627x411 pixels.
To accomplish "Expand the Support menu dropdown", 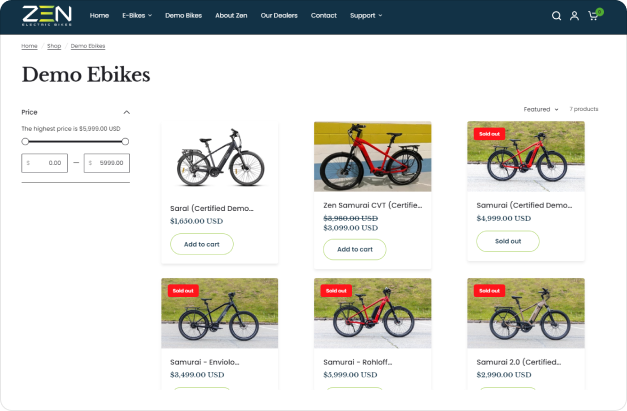I will click(x=366, y=16).
